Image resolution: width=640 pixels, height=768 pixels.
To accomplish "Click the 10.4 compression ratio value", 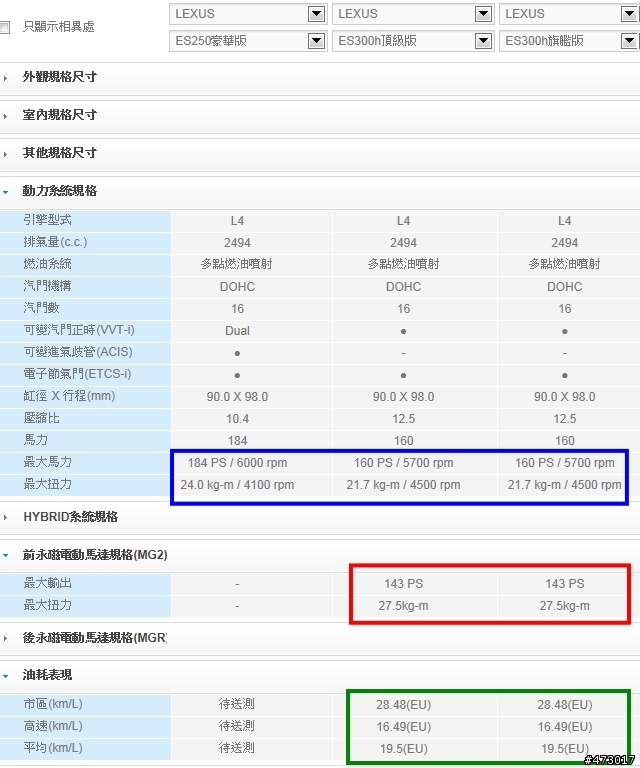I will 237,419.
